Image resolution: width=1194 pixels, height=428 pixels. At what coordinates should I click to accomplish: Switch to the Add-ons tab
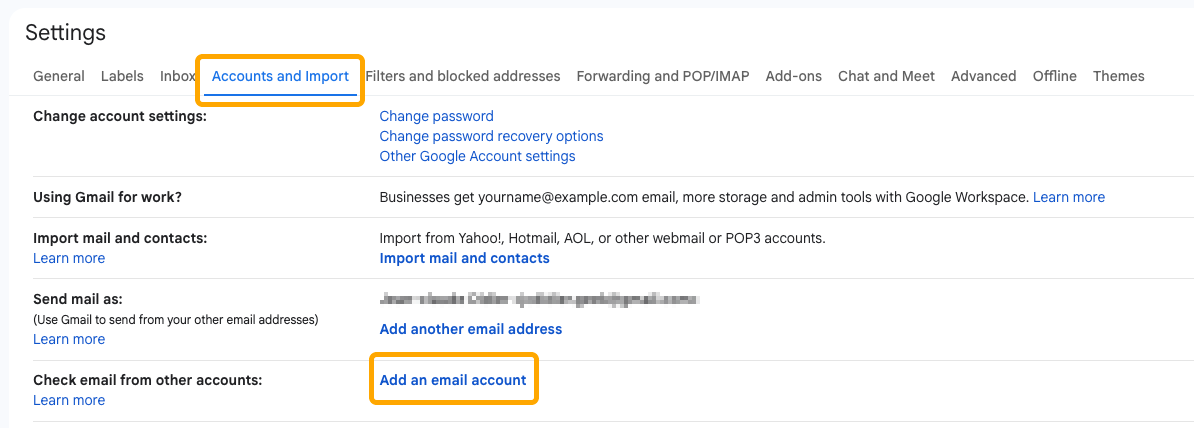pyautogui.click(x=793, y=76)
